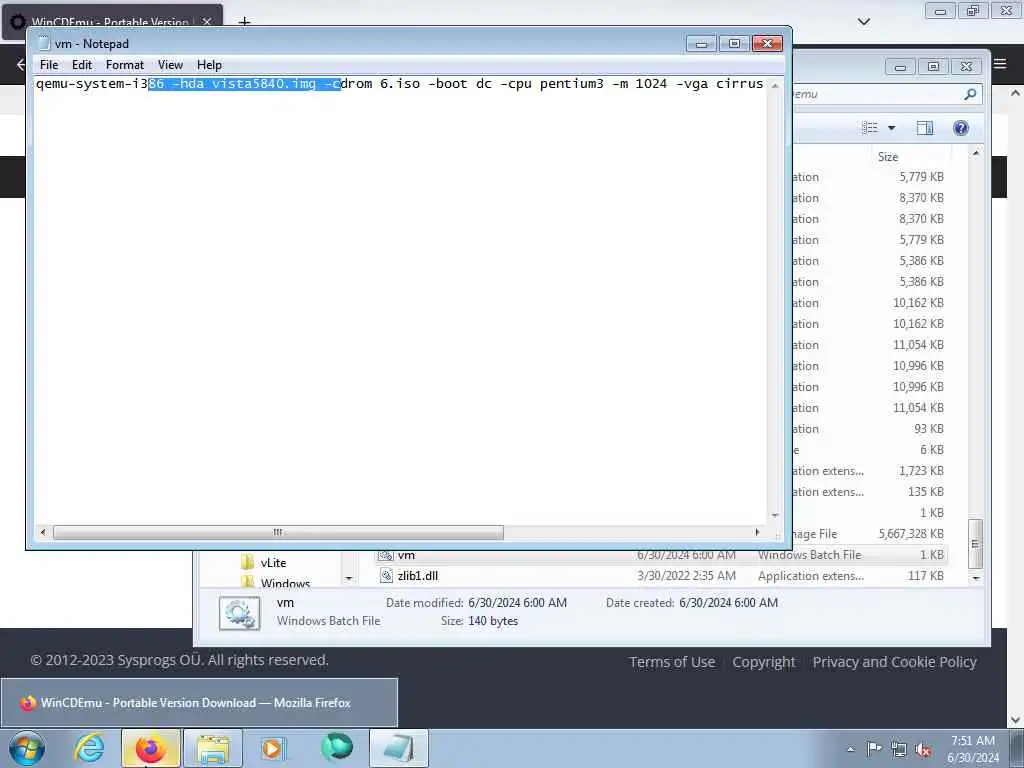Open view options dropdown arrow in Explorer
The height and width of the screenshot is (768, 1024).
(891, 128)
